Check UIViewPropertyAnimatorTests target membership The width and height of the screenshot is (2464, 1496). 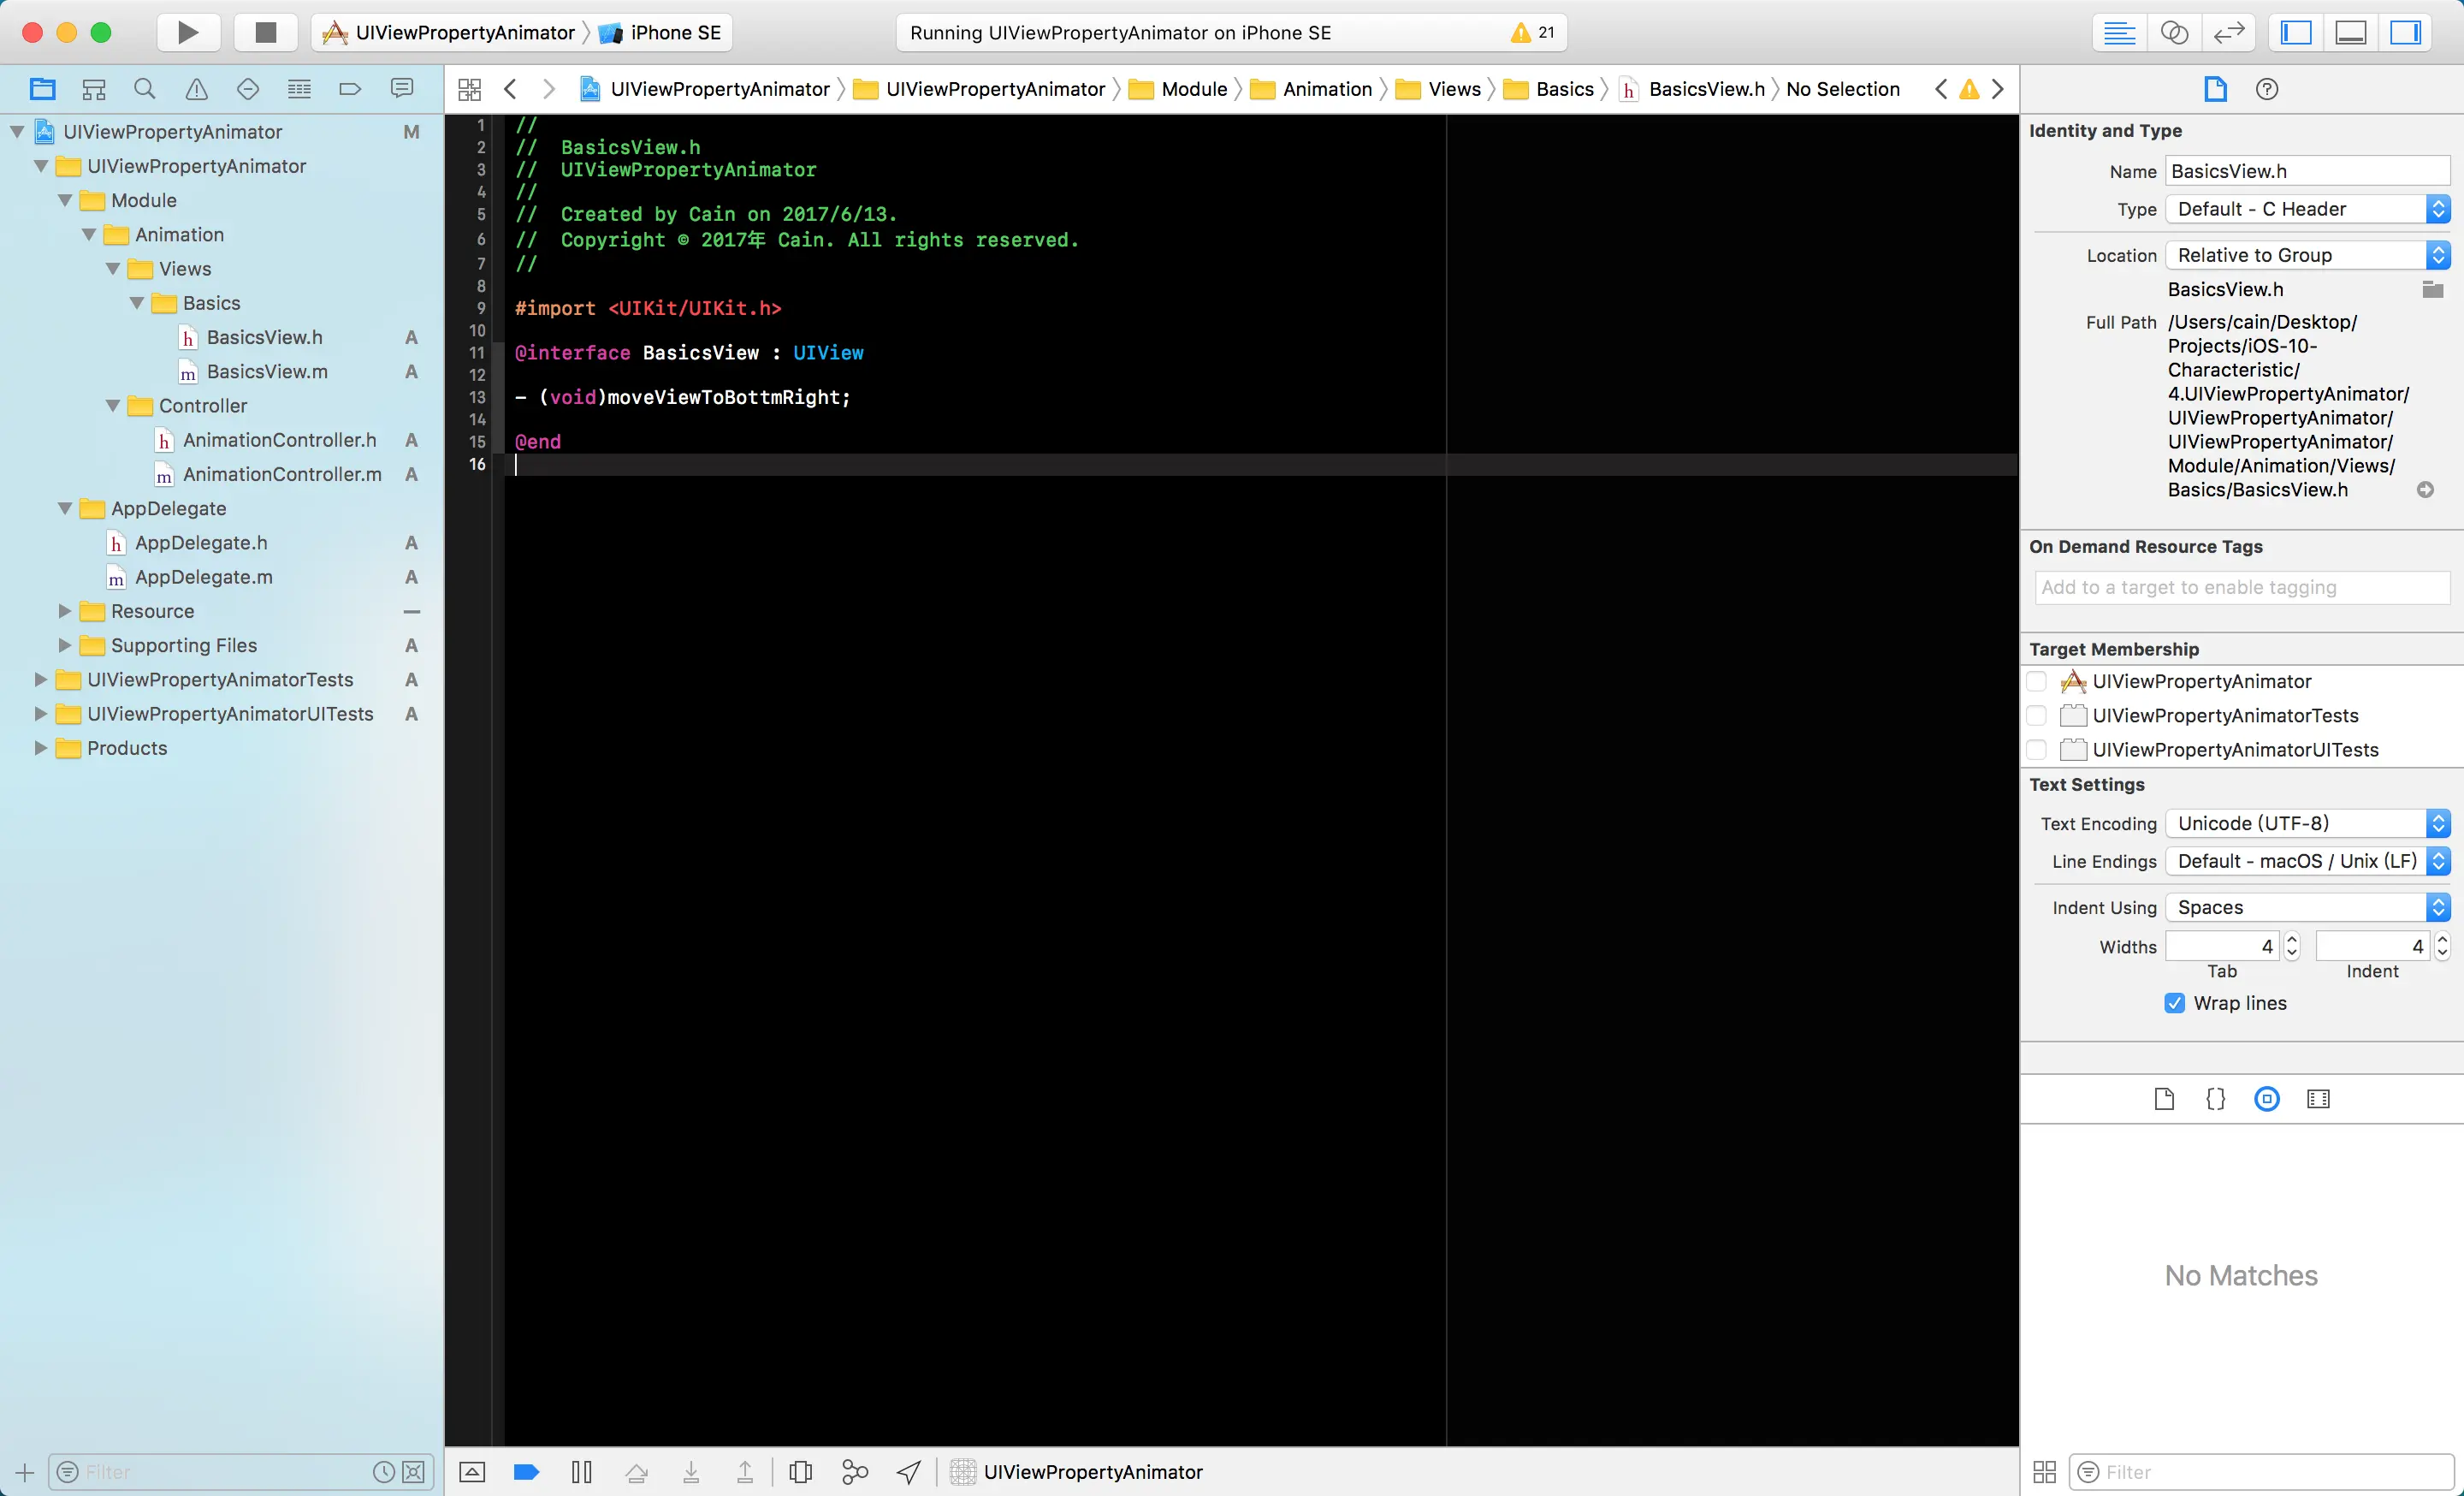(2037, 715)
